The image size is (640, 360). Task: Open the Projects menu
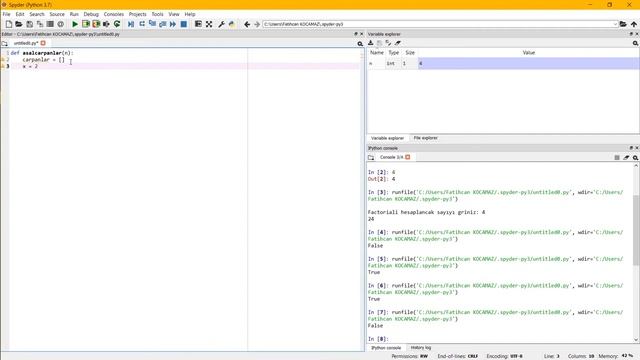138,14
